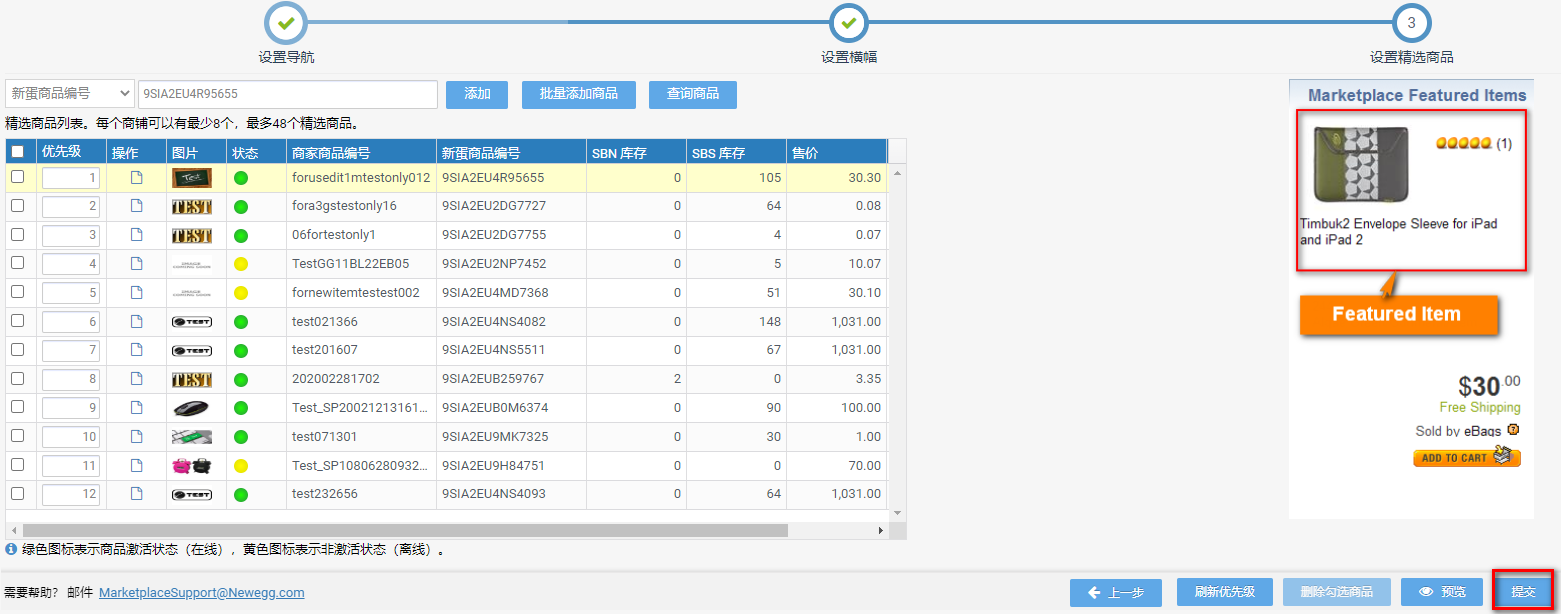This screenshot has width=1561, height=614.
Task: Click the step 3 circle 设置精选商品
Action: click(1411, 22)
